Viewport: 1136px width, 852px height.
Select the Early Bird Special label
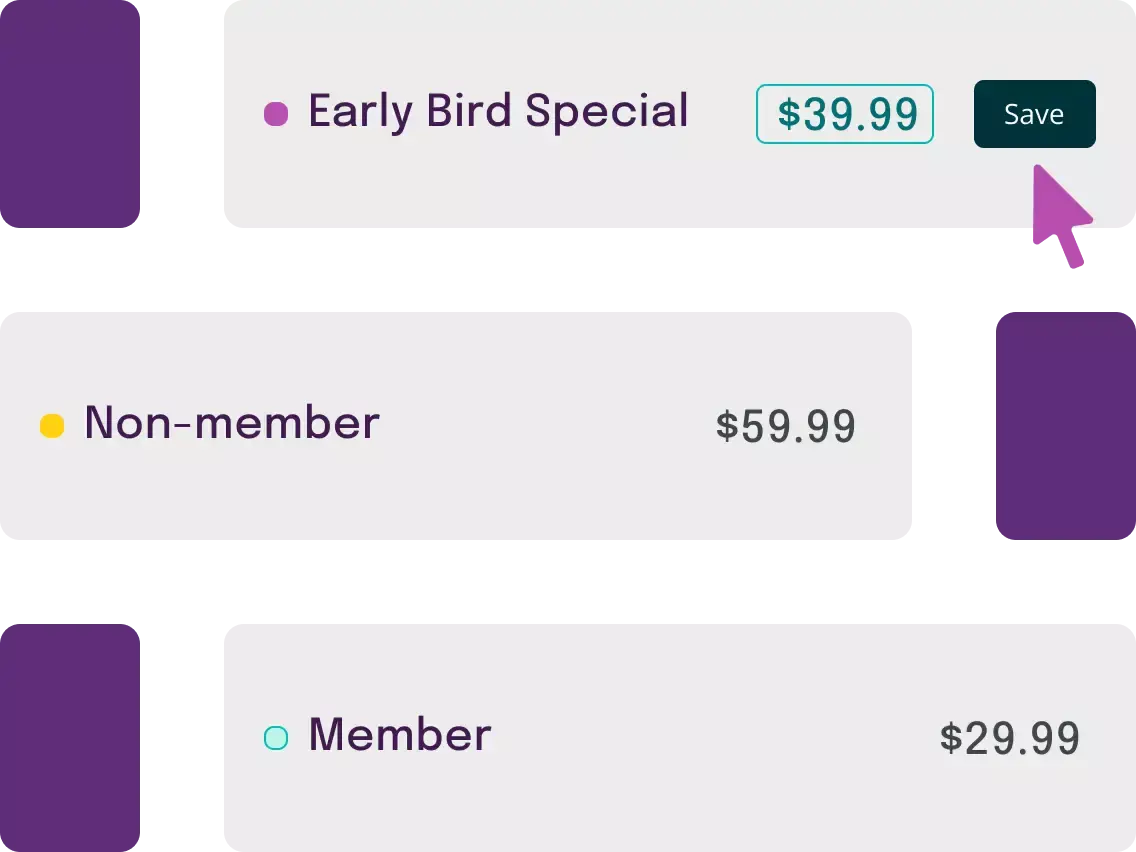point(498,112)
